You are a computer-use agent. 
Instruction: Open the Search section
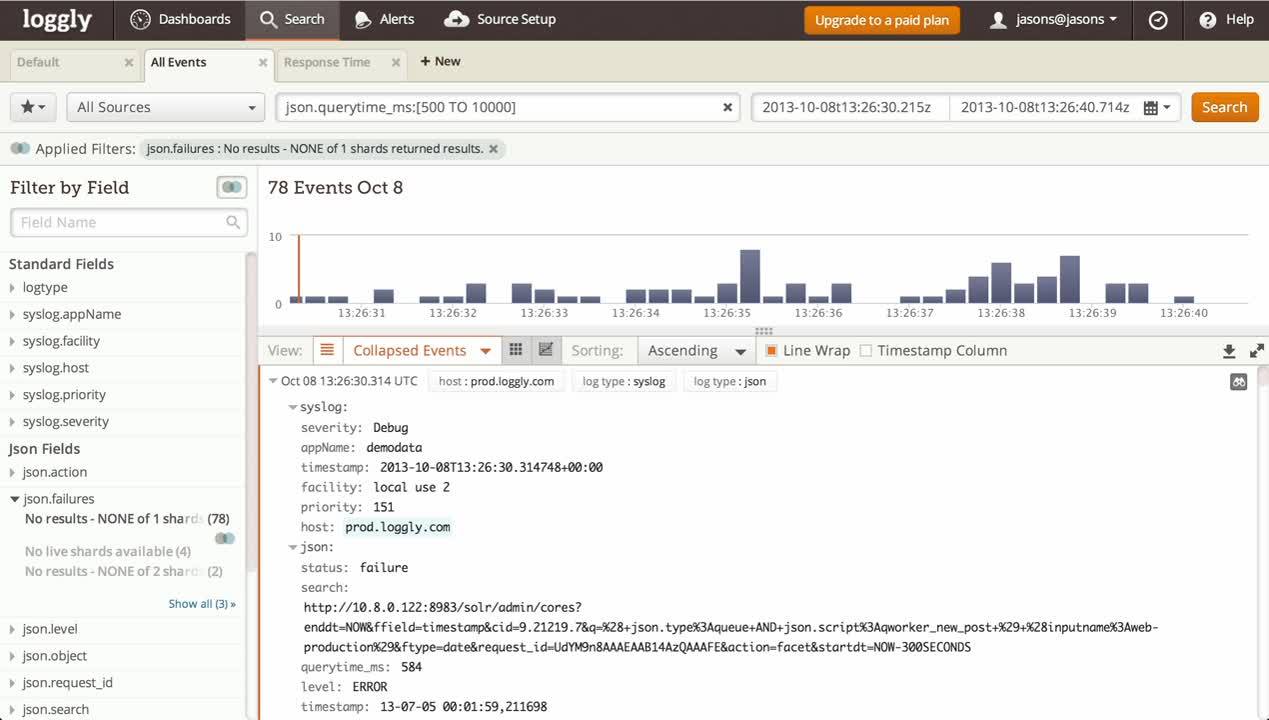click(292, 19)
